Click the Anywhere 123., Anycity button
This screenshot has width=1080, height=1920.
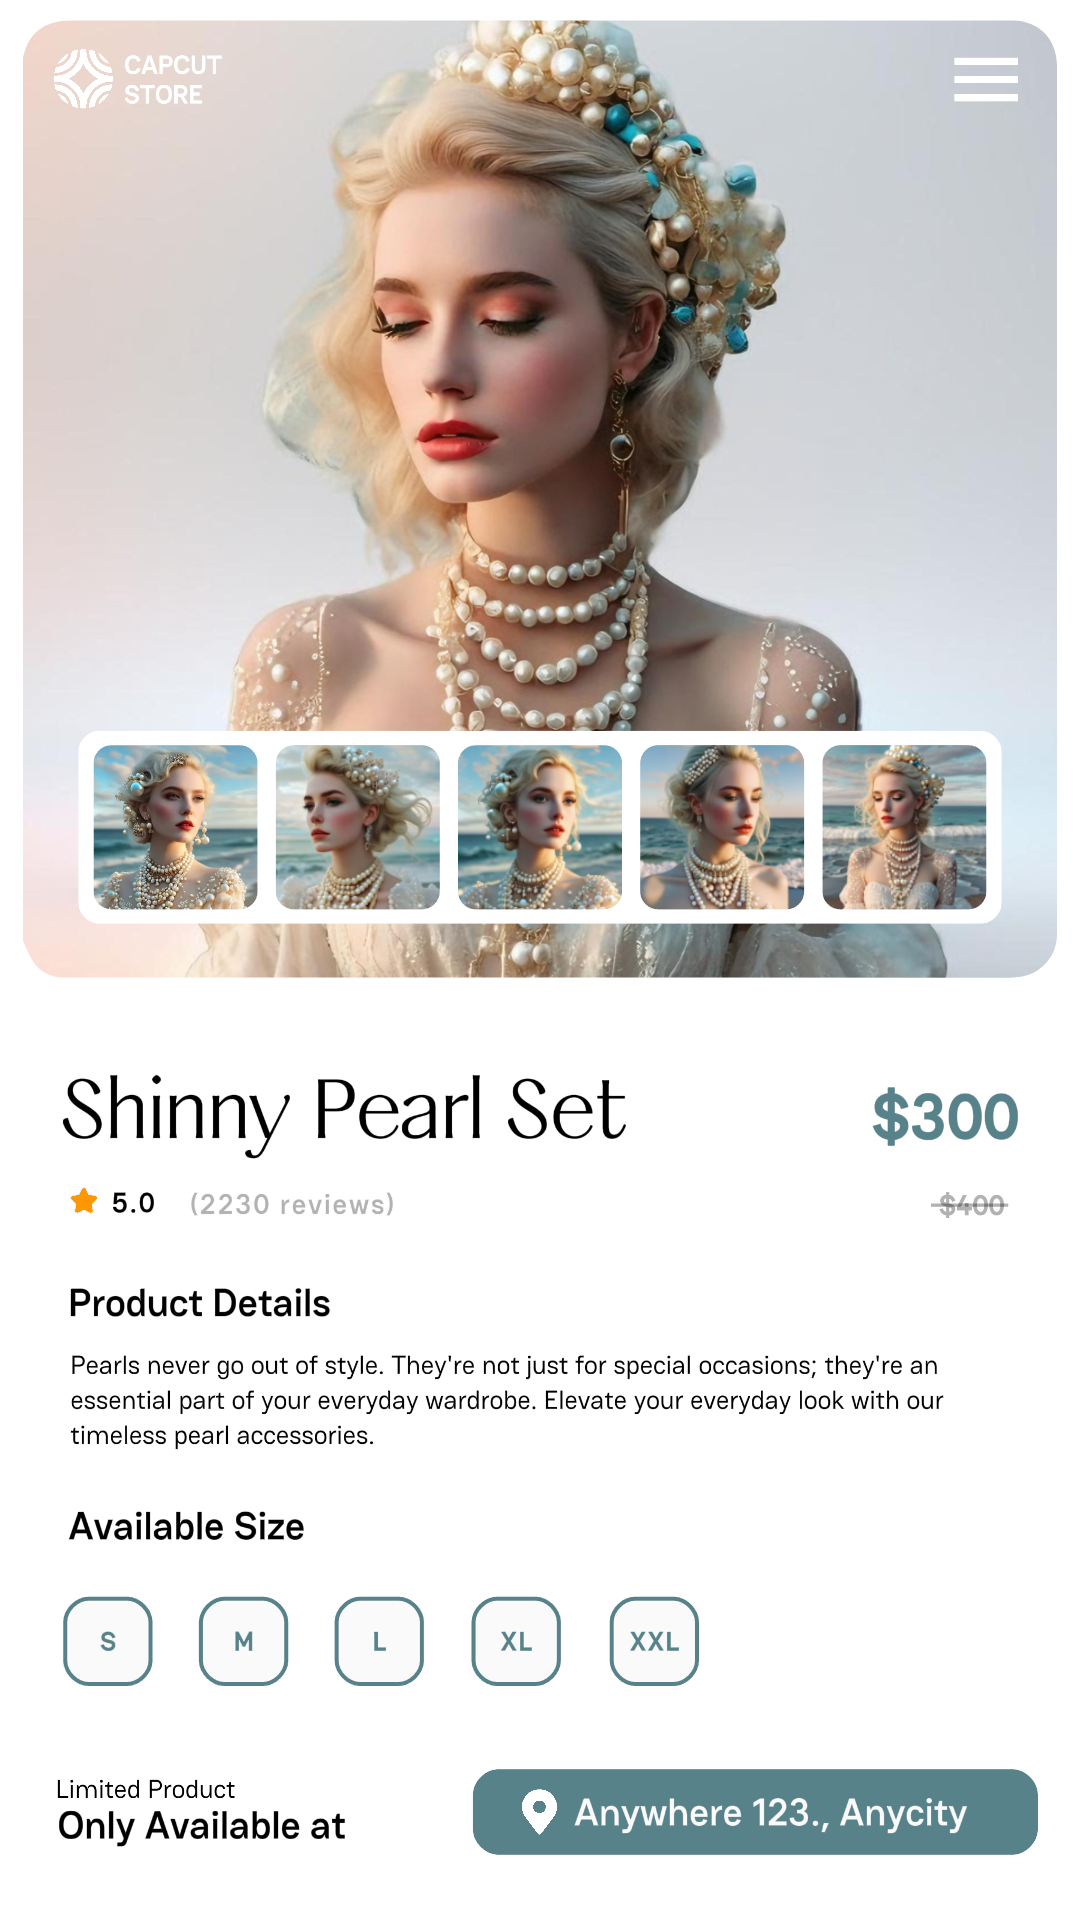pos(755,1812)
